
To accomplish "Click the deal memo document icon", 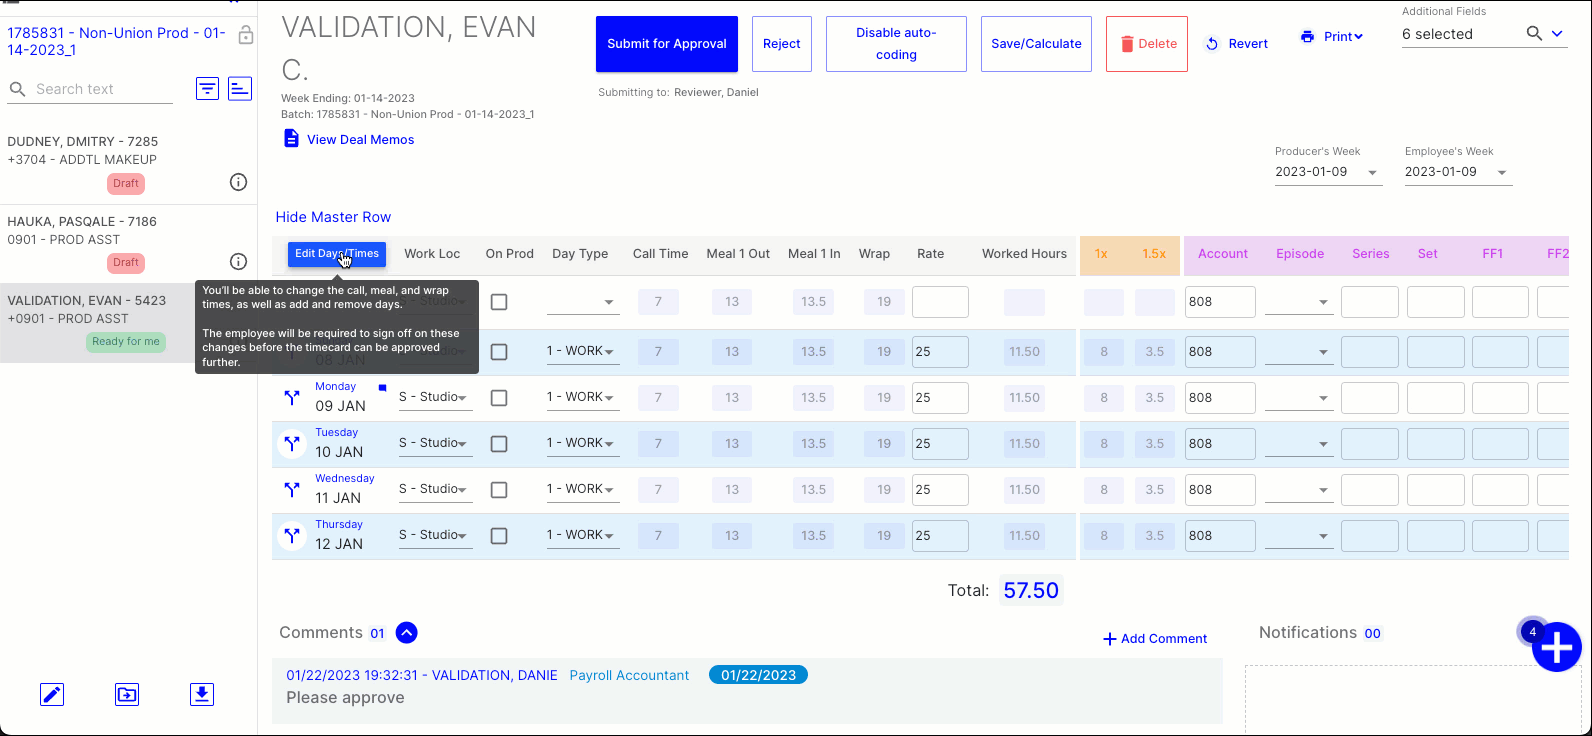I will coord(291,139).
